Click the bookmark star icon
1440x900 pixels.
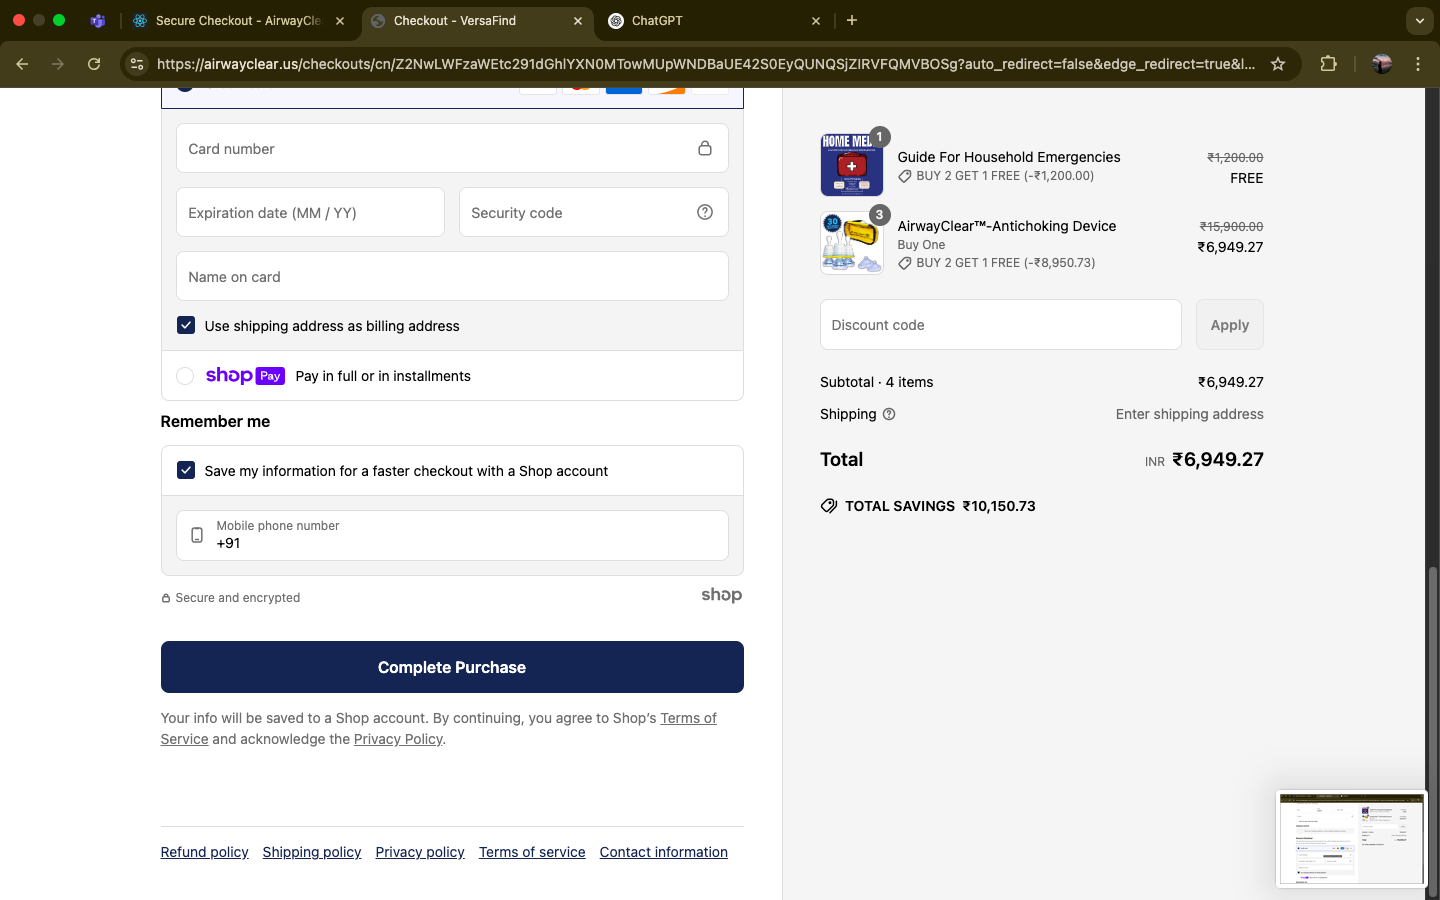1277,64
